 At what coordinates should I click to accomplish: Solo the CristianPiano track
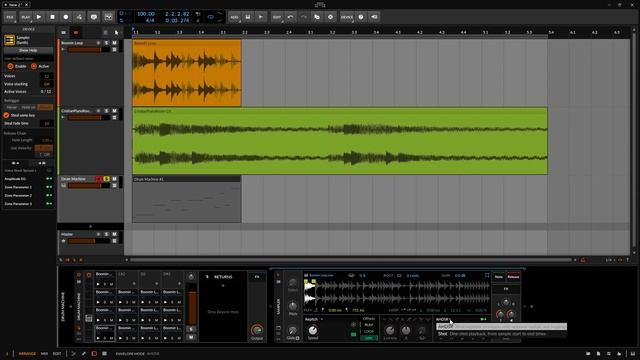(107, 111)
